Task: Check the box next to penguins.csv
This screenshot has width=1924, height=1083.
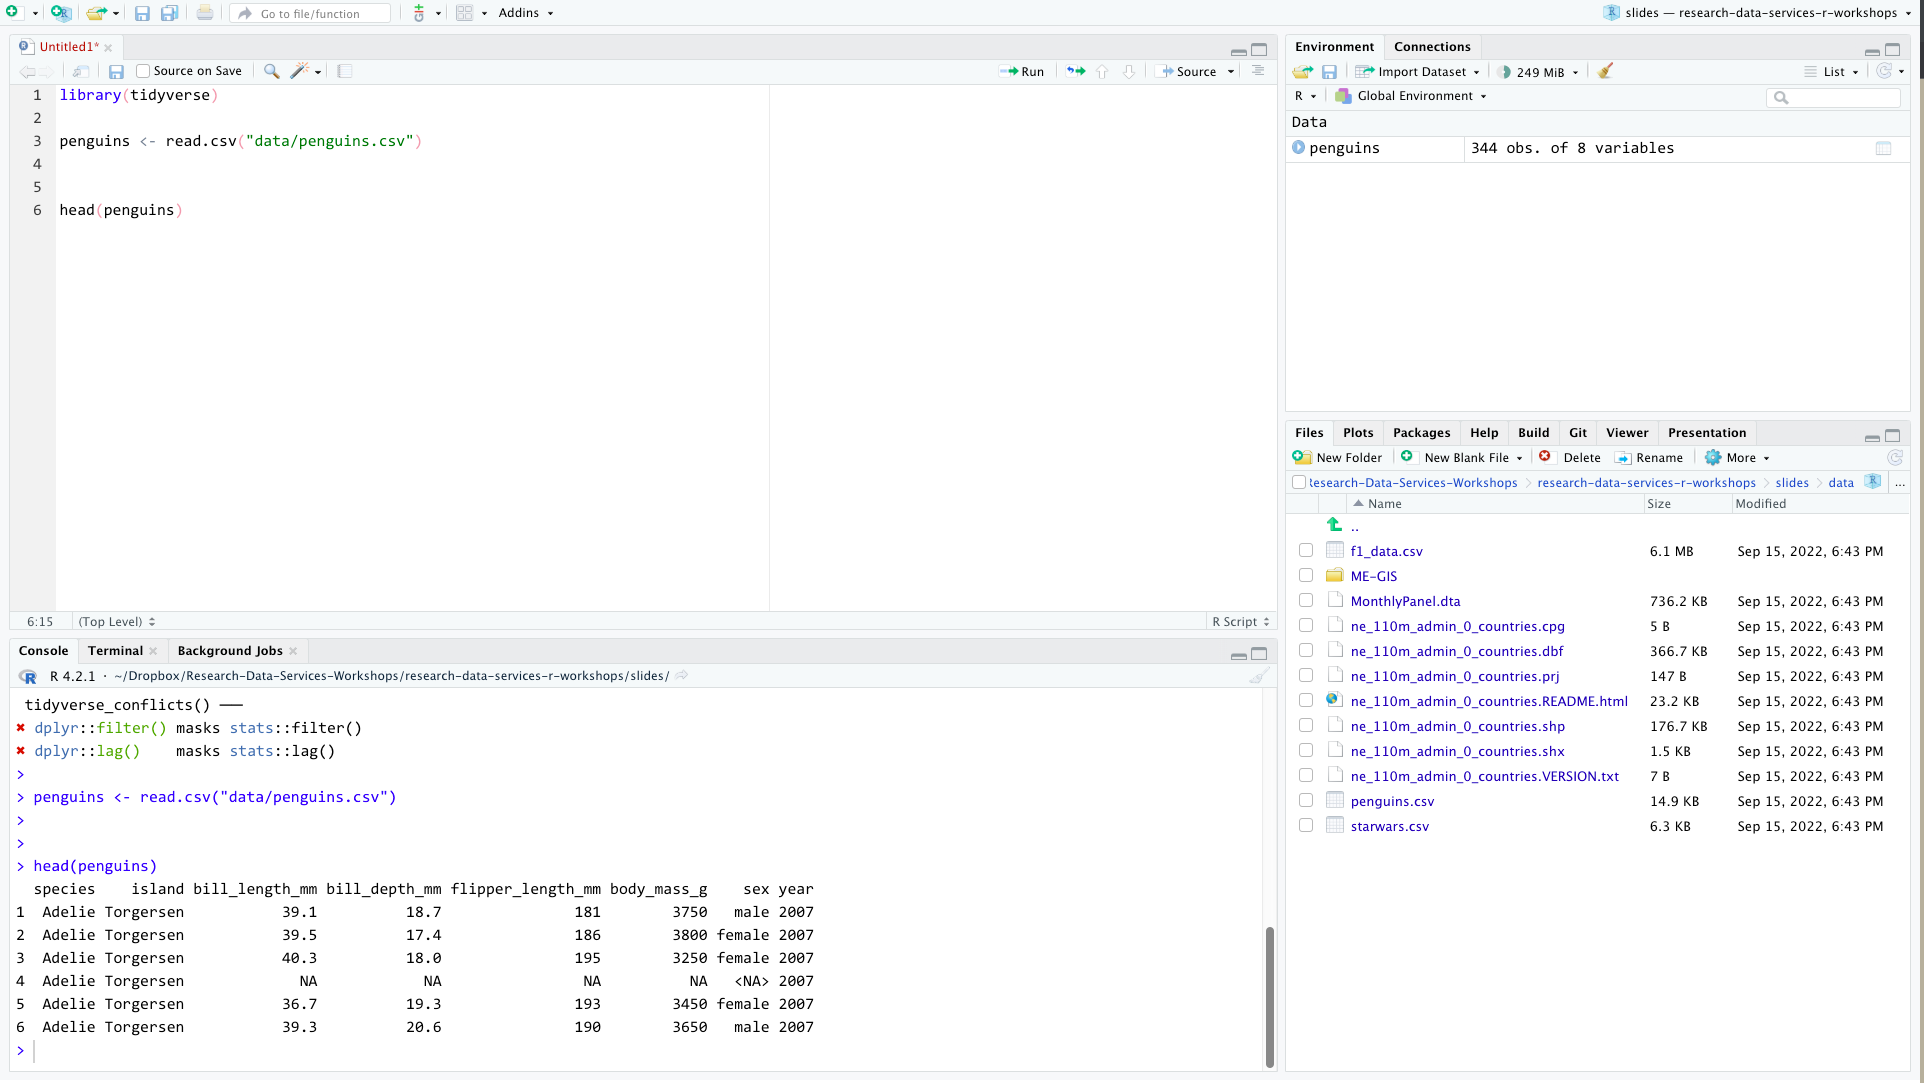Action: [1306, 801]
